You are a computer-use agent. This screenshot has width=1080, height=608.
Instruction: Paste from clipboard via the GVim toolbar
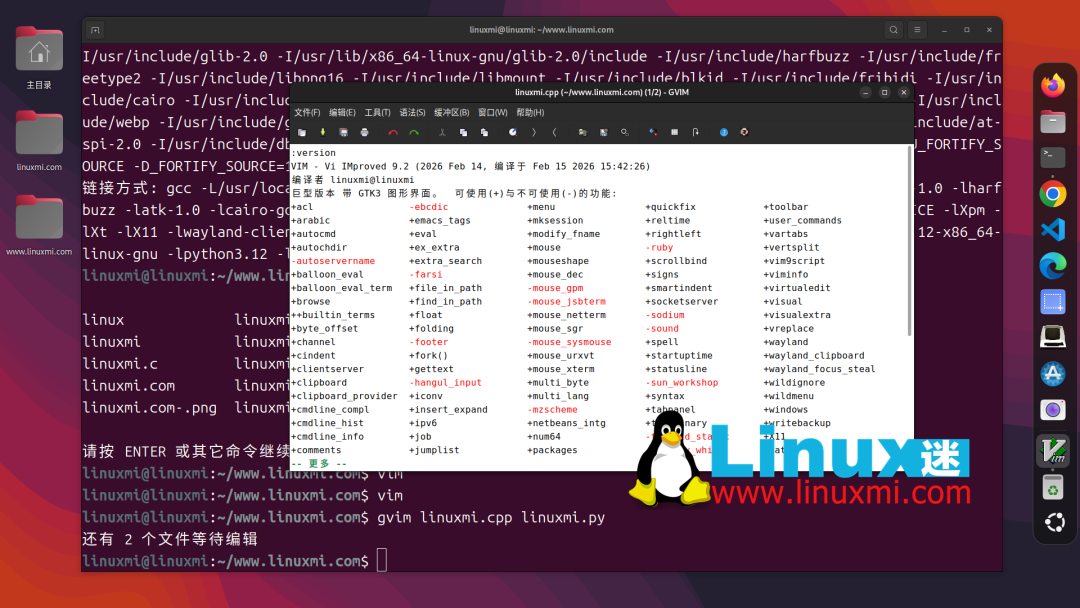(x=484, y=131)
